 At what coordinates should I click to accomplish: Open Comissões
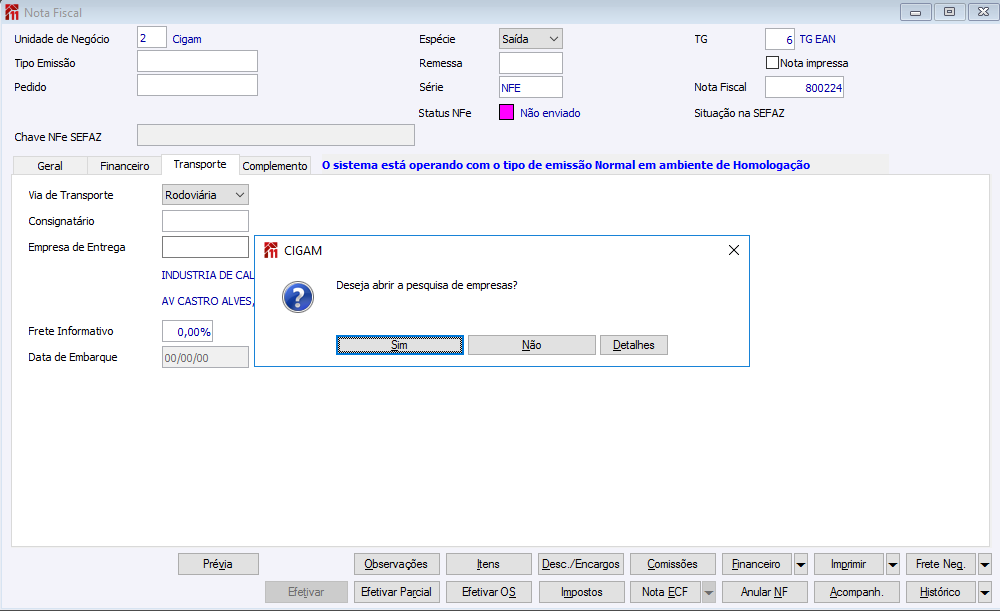click(673, 564)
